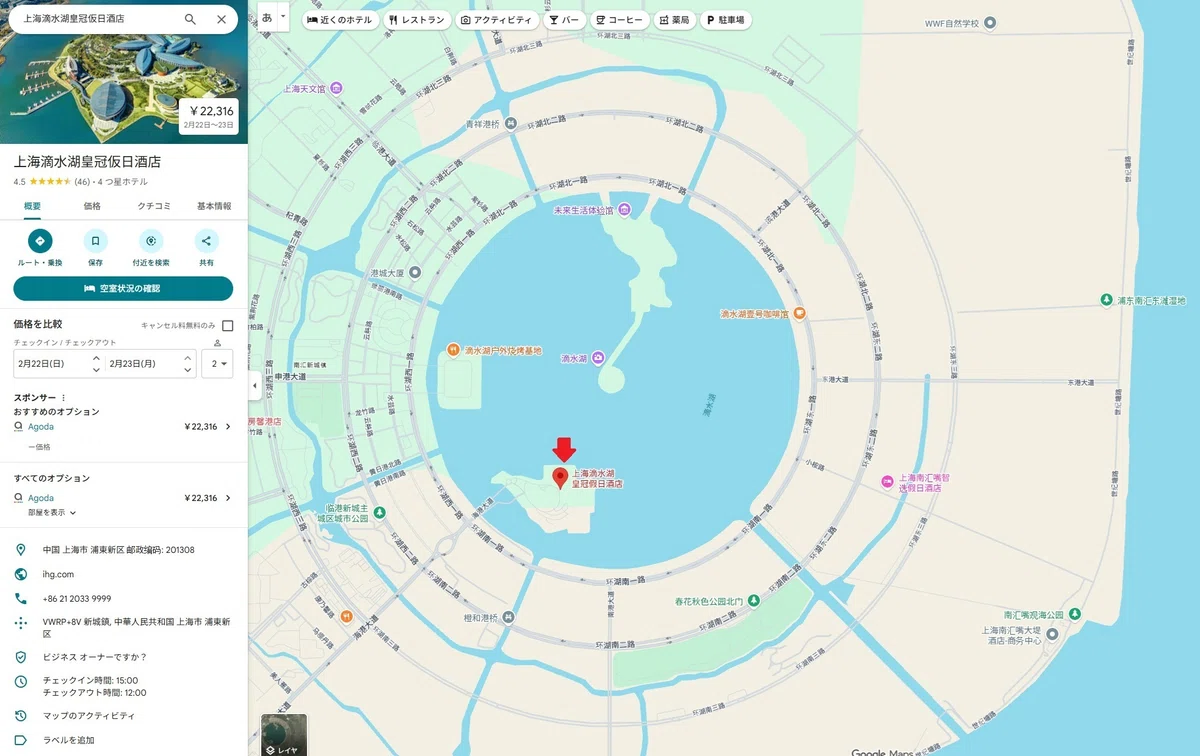
Task: Share the place with the 共有 icon
Action: (206, 241)
